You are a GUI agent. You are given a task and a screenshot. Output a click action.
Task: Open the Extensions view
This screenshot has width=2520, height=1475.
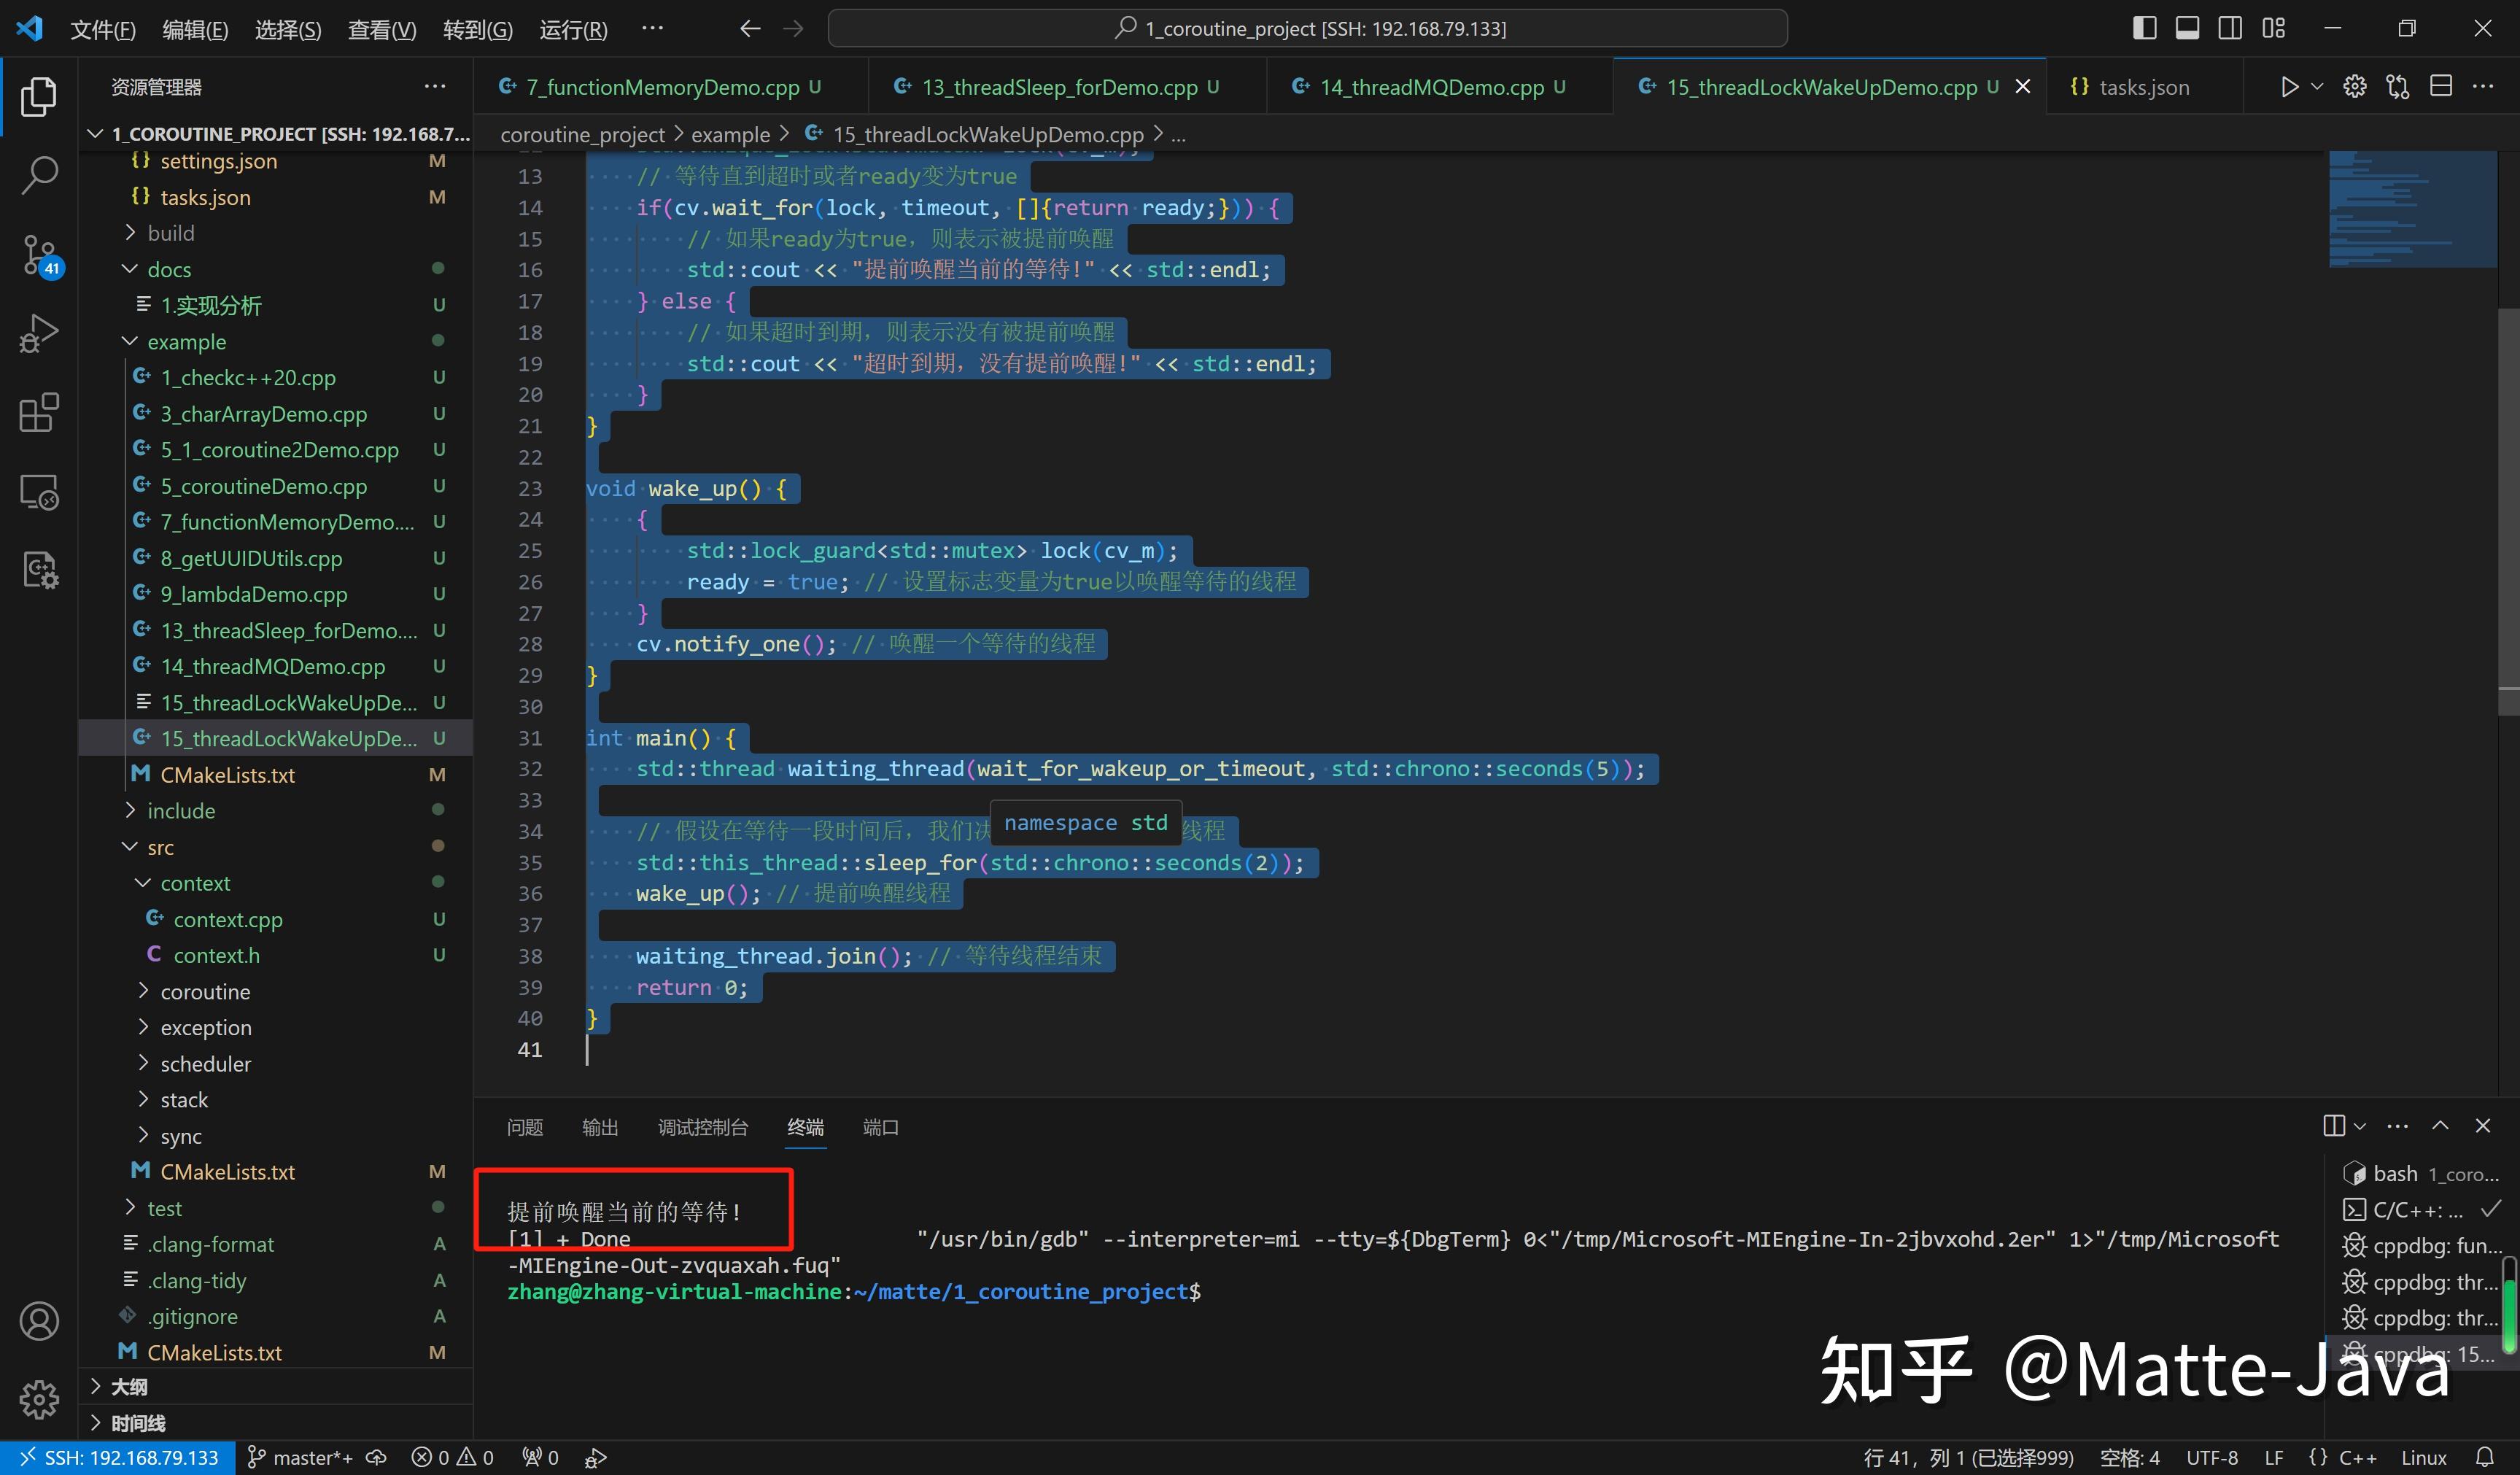click(39, 413)
